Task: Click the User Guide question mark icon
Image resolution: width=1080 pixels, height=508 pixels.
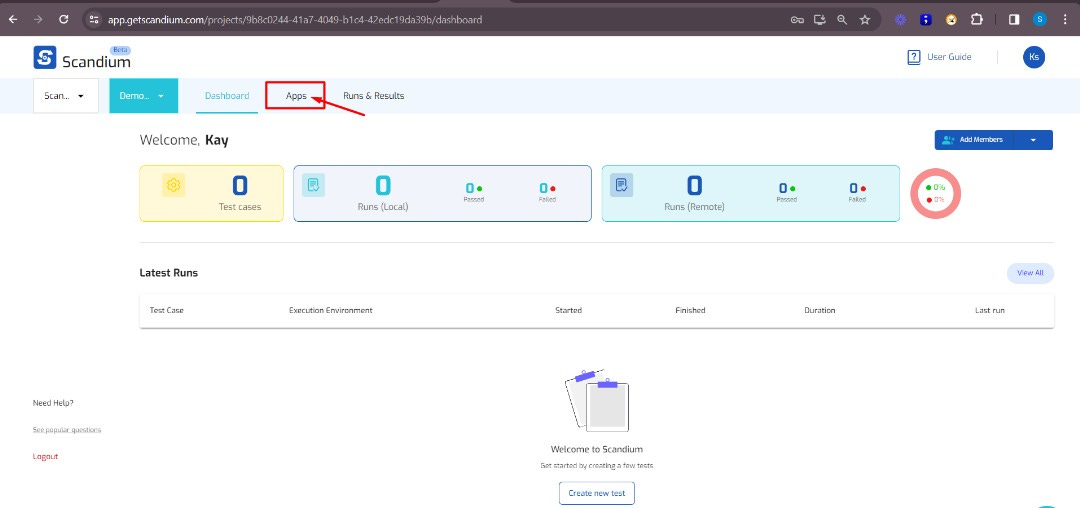Action: pyautogui.click(x=914, y=57)
